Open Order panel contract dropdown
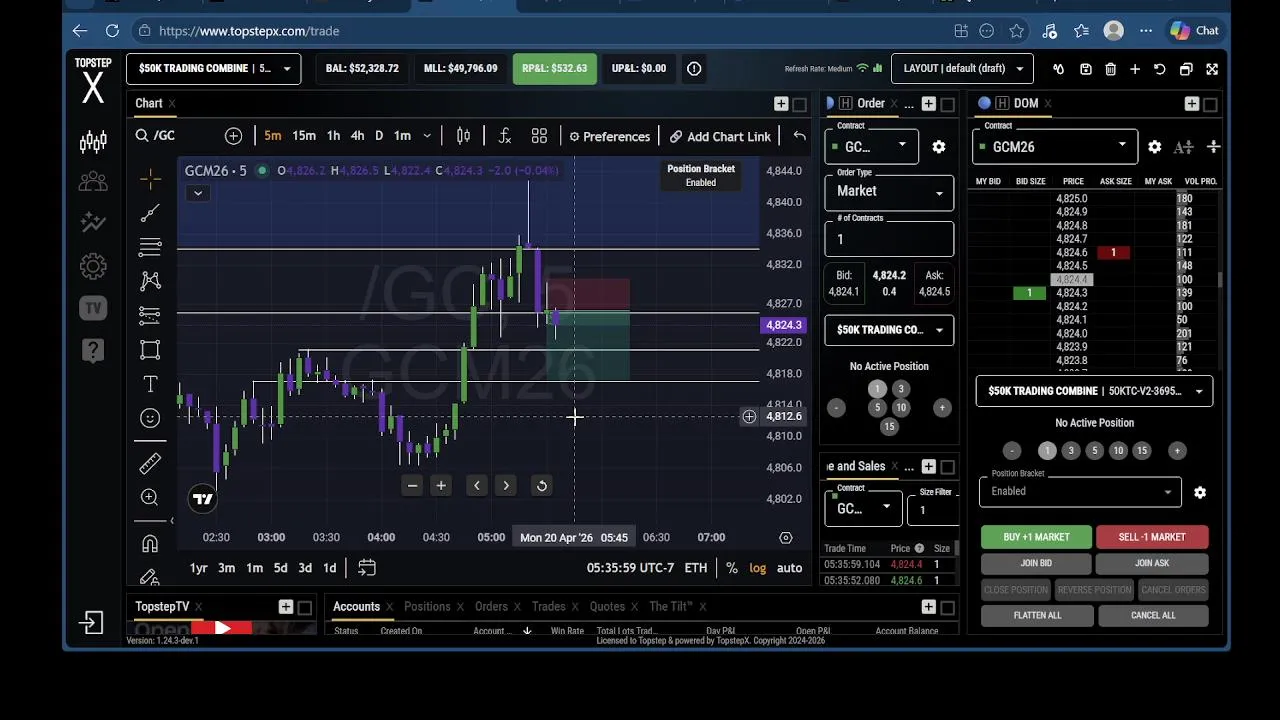The width and height of the screenshot is (1280, 720). coord(871,147)
